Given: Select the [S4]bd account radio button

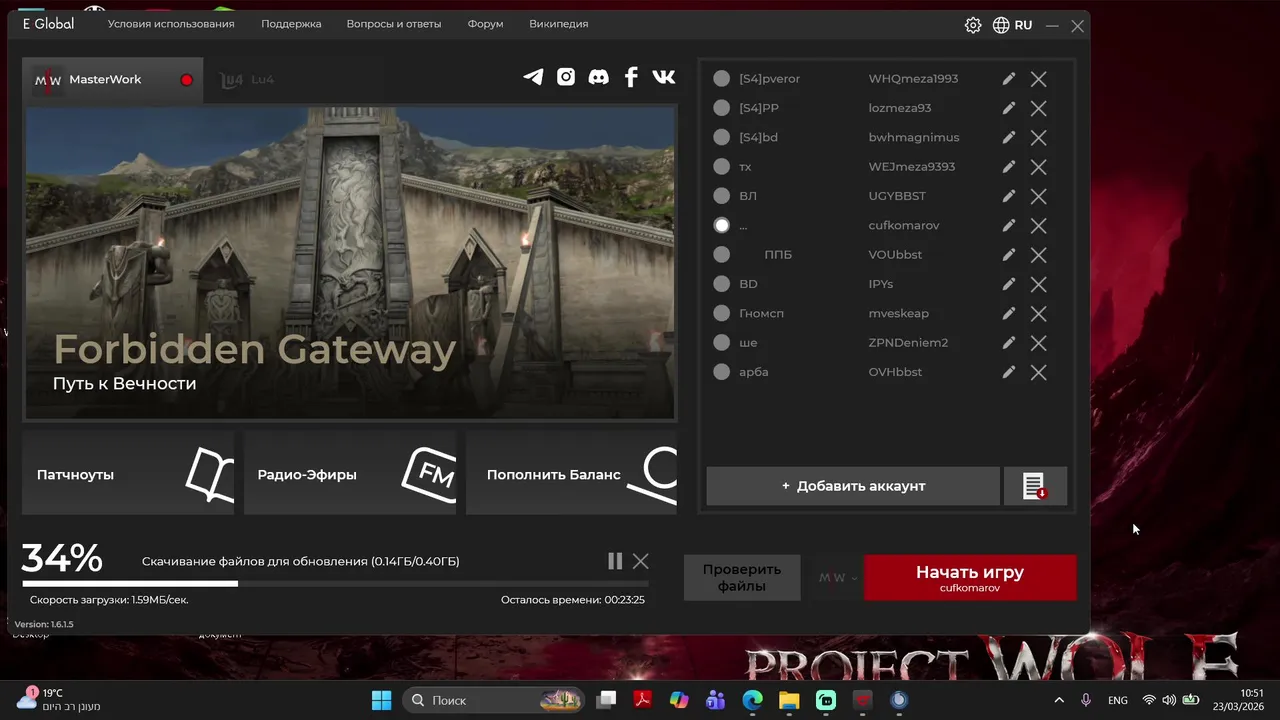Looking at the screenshot, I should pyautogui.click(x=721, y=137).
